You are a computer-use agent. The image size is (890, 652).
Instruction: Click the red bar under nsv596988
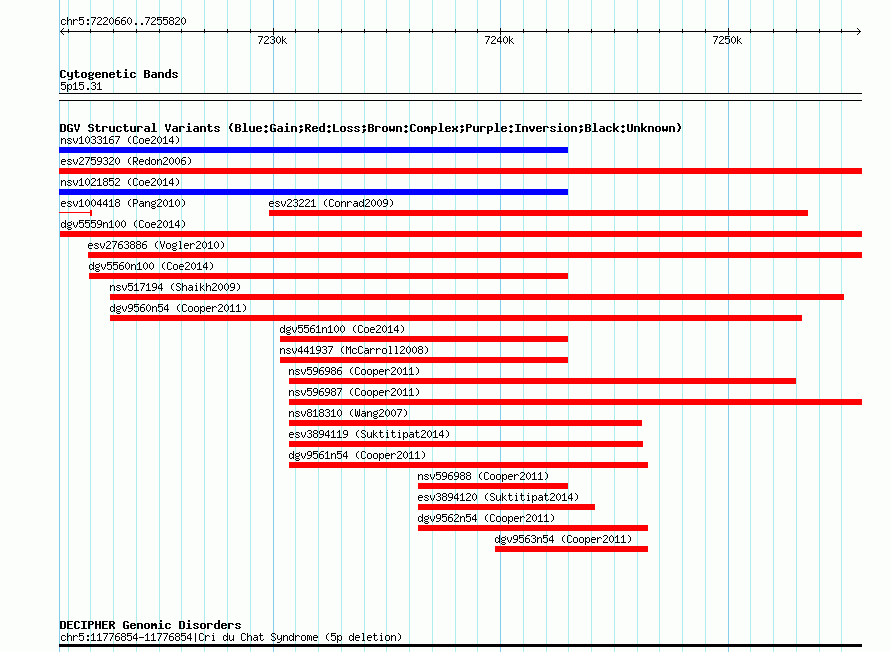pyautogui.click(x=493, y=486)
